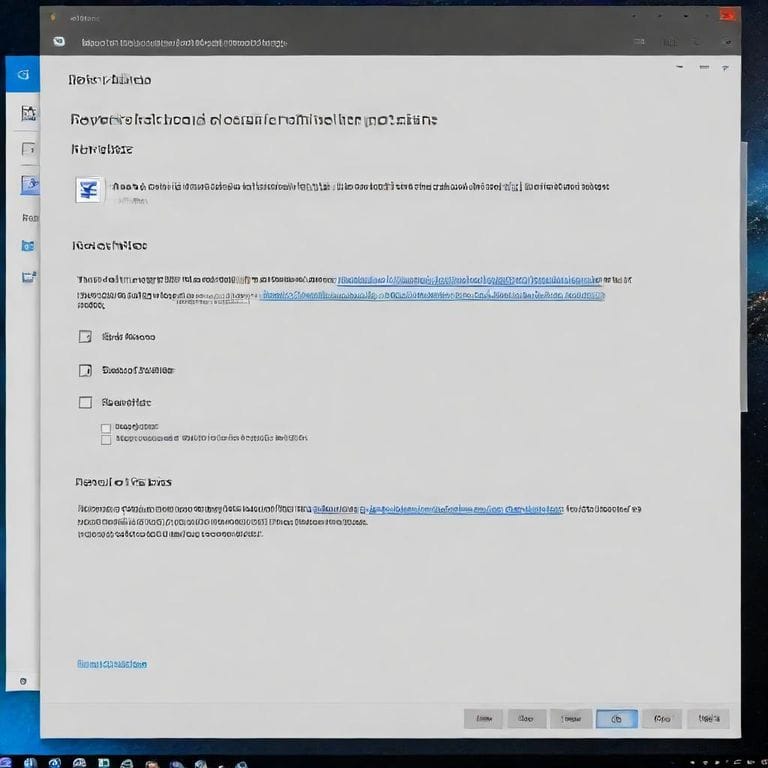Select the blue folder icon in the background sidebar
Screen dimensions: 768x768
(x=28, y=245)
